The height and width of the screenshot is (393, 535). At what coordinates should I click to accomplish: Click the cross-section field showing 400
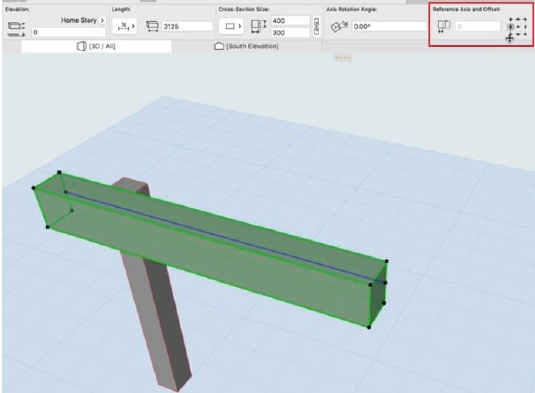coord(290,21)
